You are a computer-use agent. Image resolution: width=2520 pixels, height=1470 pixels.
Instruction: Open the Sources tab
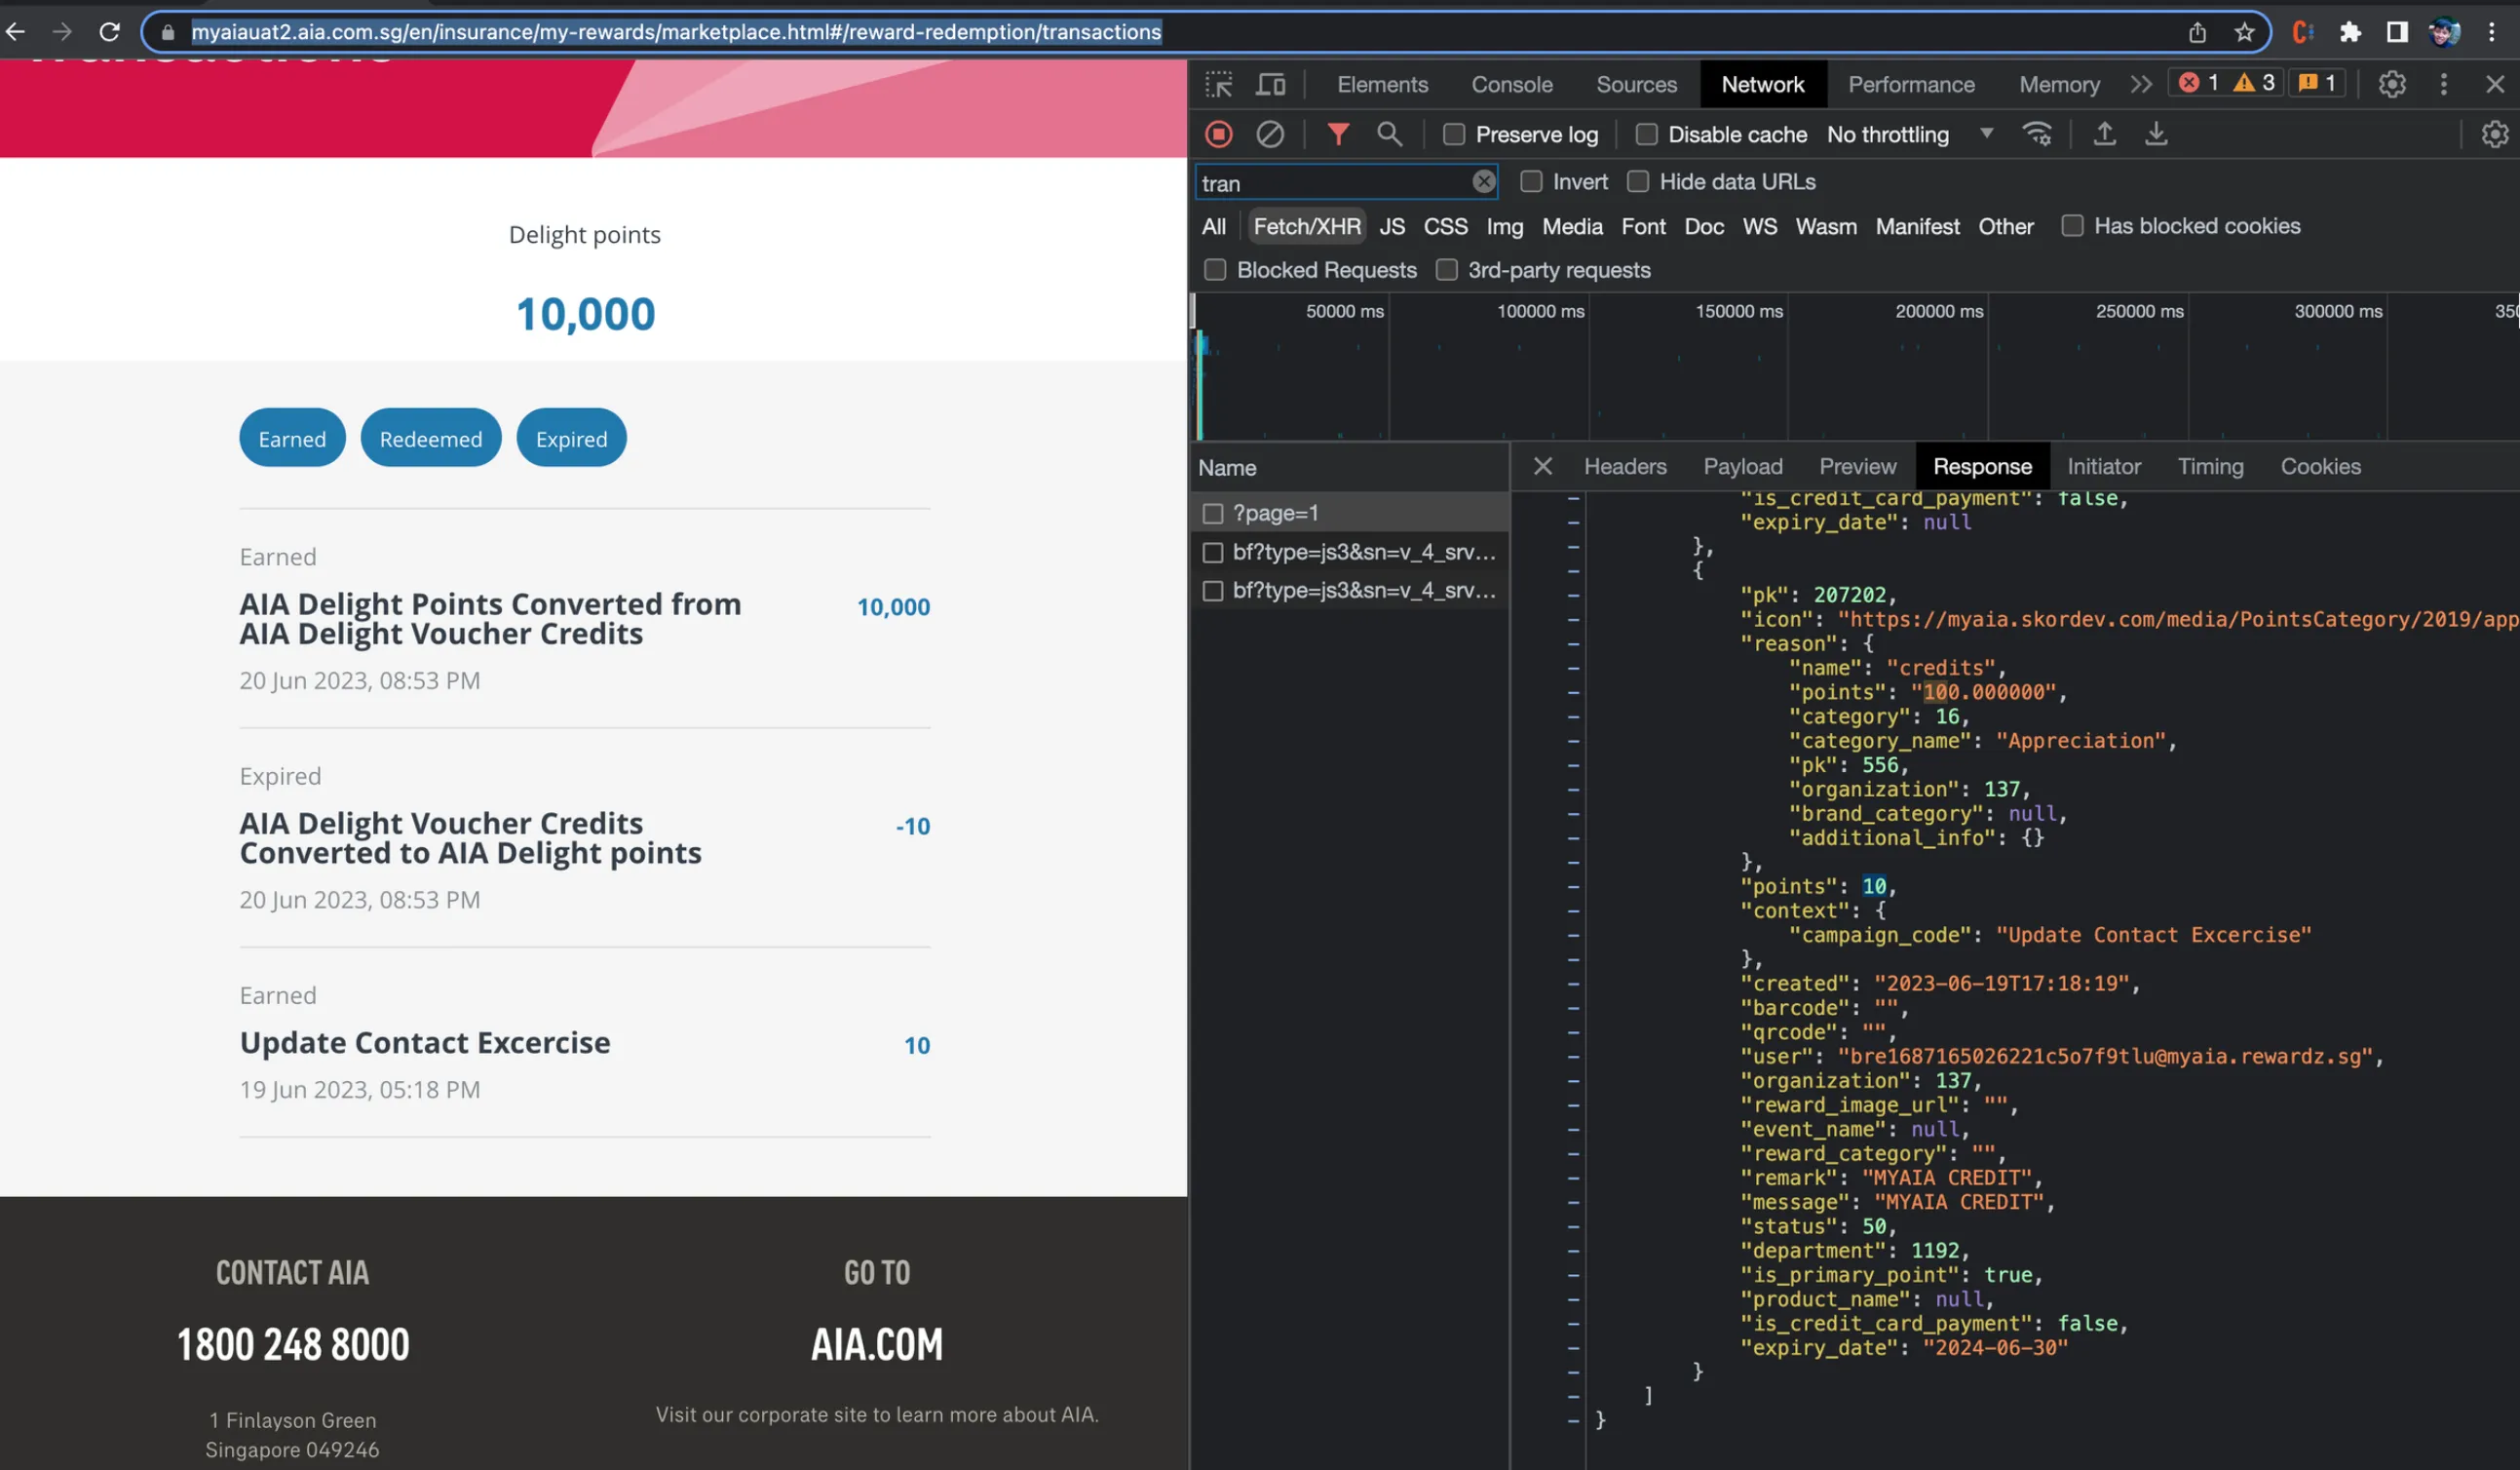[x=1636, y=85]
